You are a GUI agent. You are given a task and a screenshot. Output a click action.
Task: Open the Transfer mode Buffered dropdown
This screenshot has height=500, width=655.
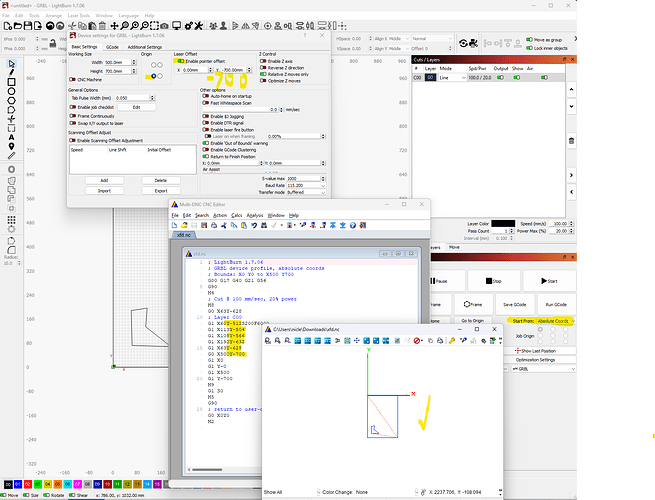click(x=306, y=192)
